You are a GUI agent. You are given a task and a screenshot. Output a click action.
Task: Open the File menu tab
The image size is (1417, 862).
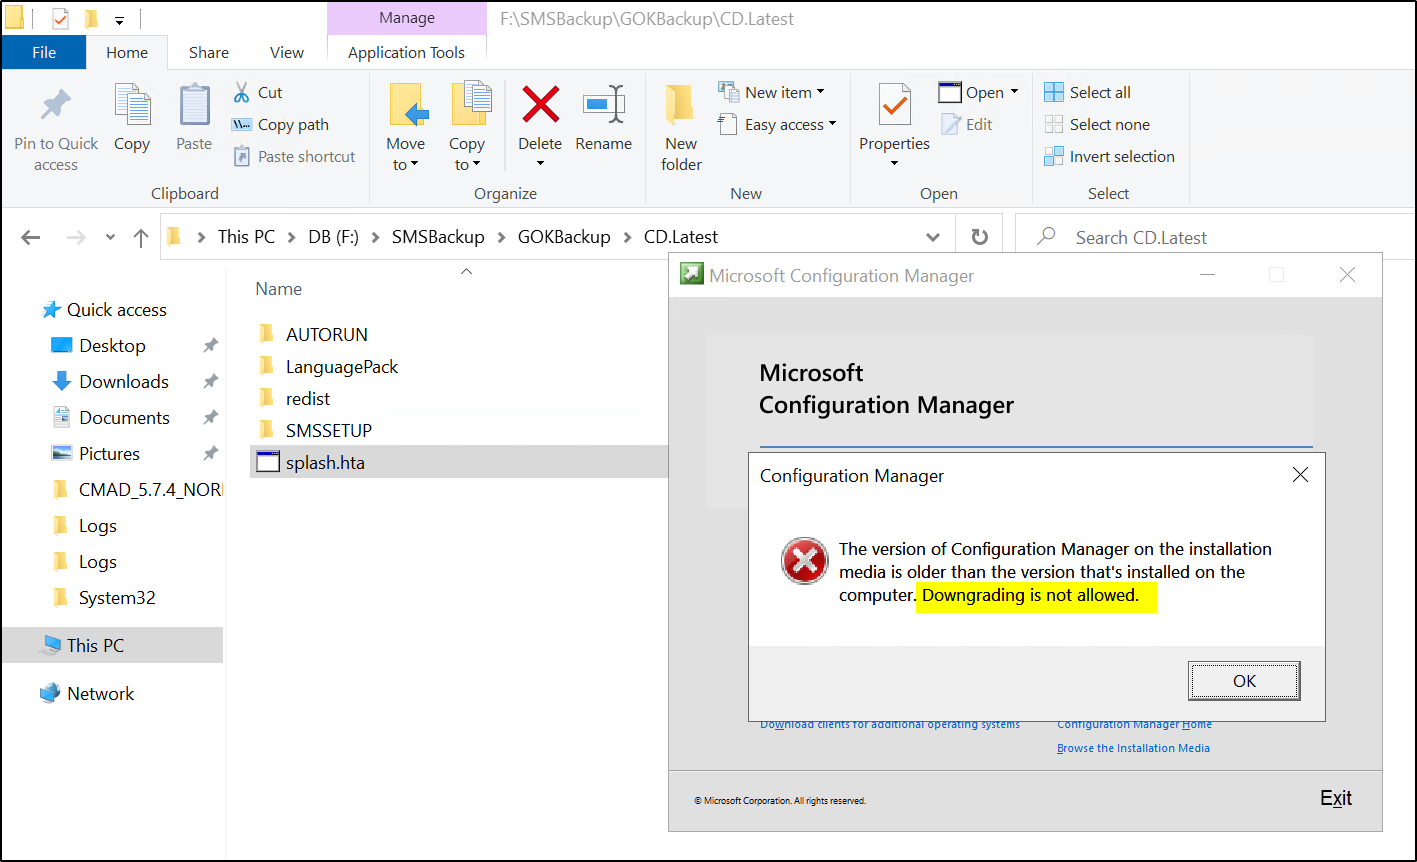[44, 52]
